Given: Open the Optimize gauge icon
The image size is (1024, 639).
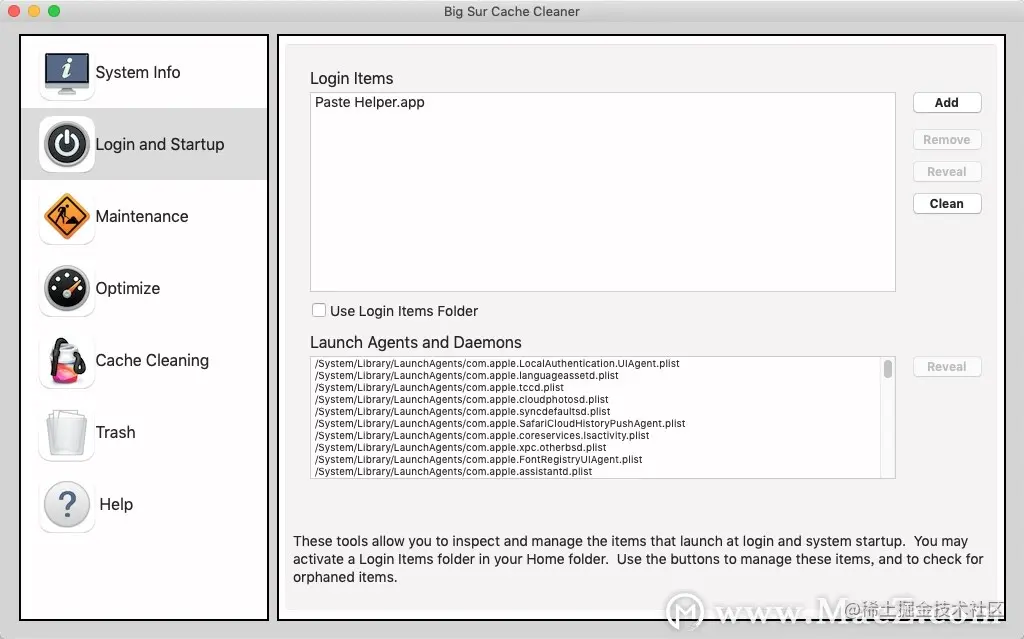Looking at the screenshot, I should point(67,288).
